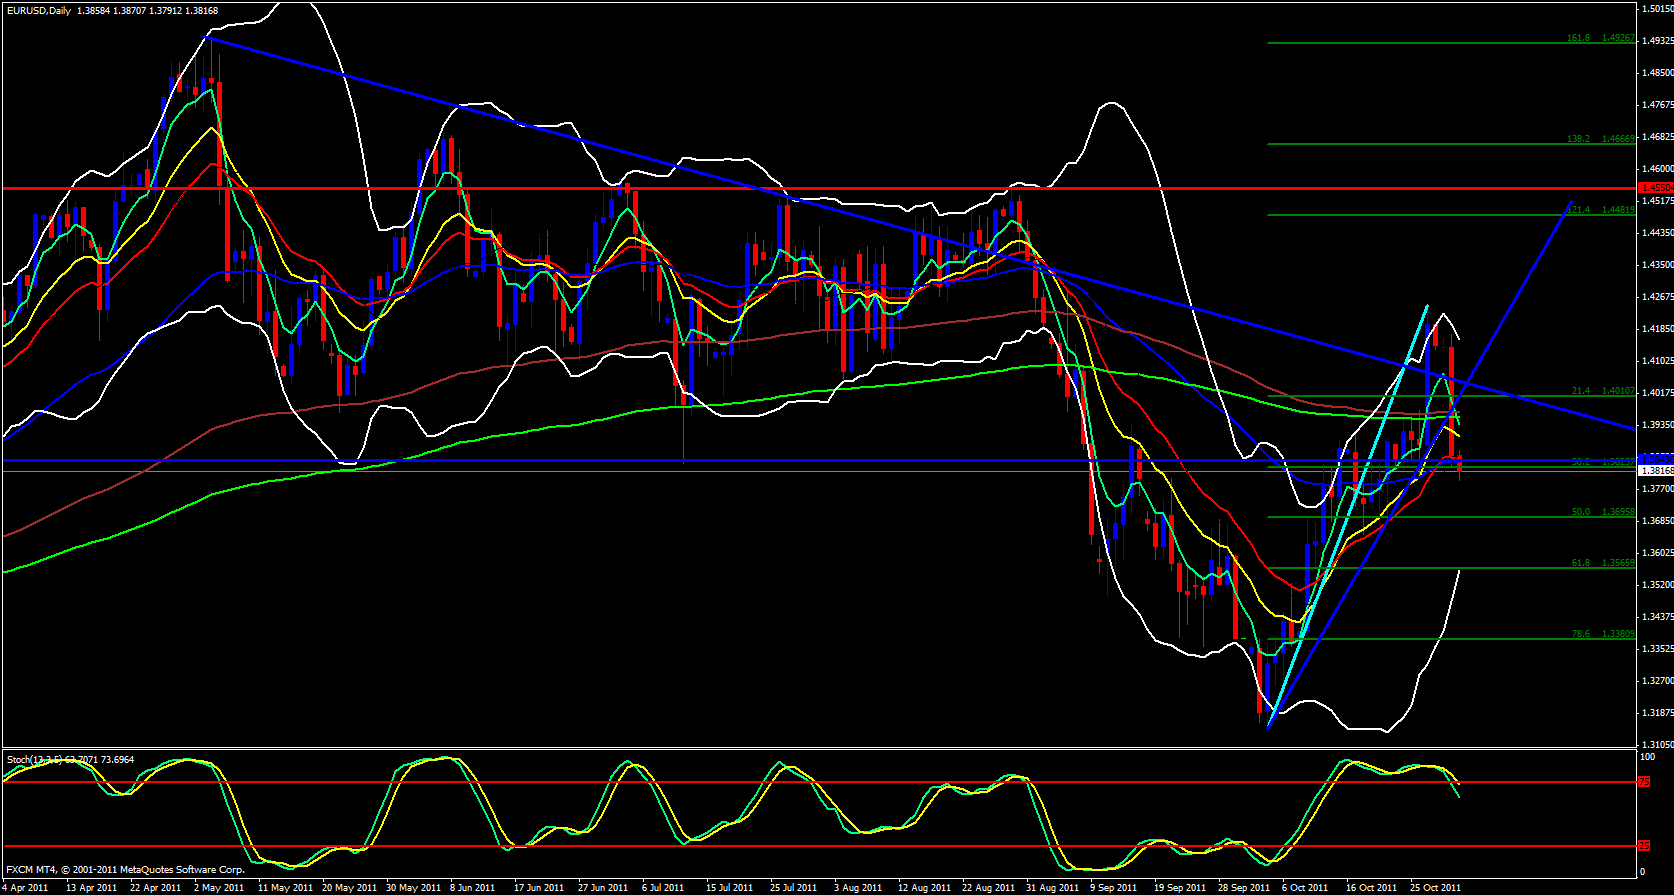Click the FXCM MT4 copyright text
The image size is (1674, 895).
click(x=125, y=870)
